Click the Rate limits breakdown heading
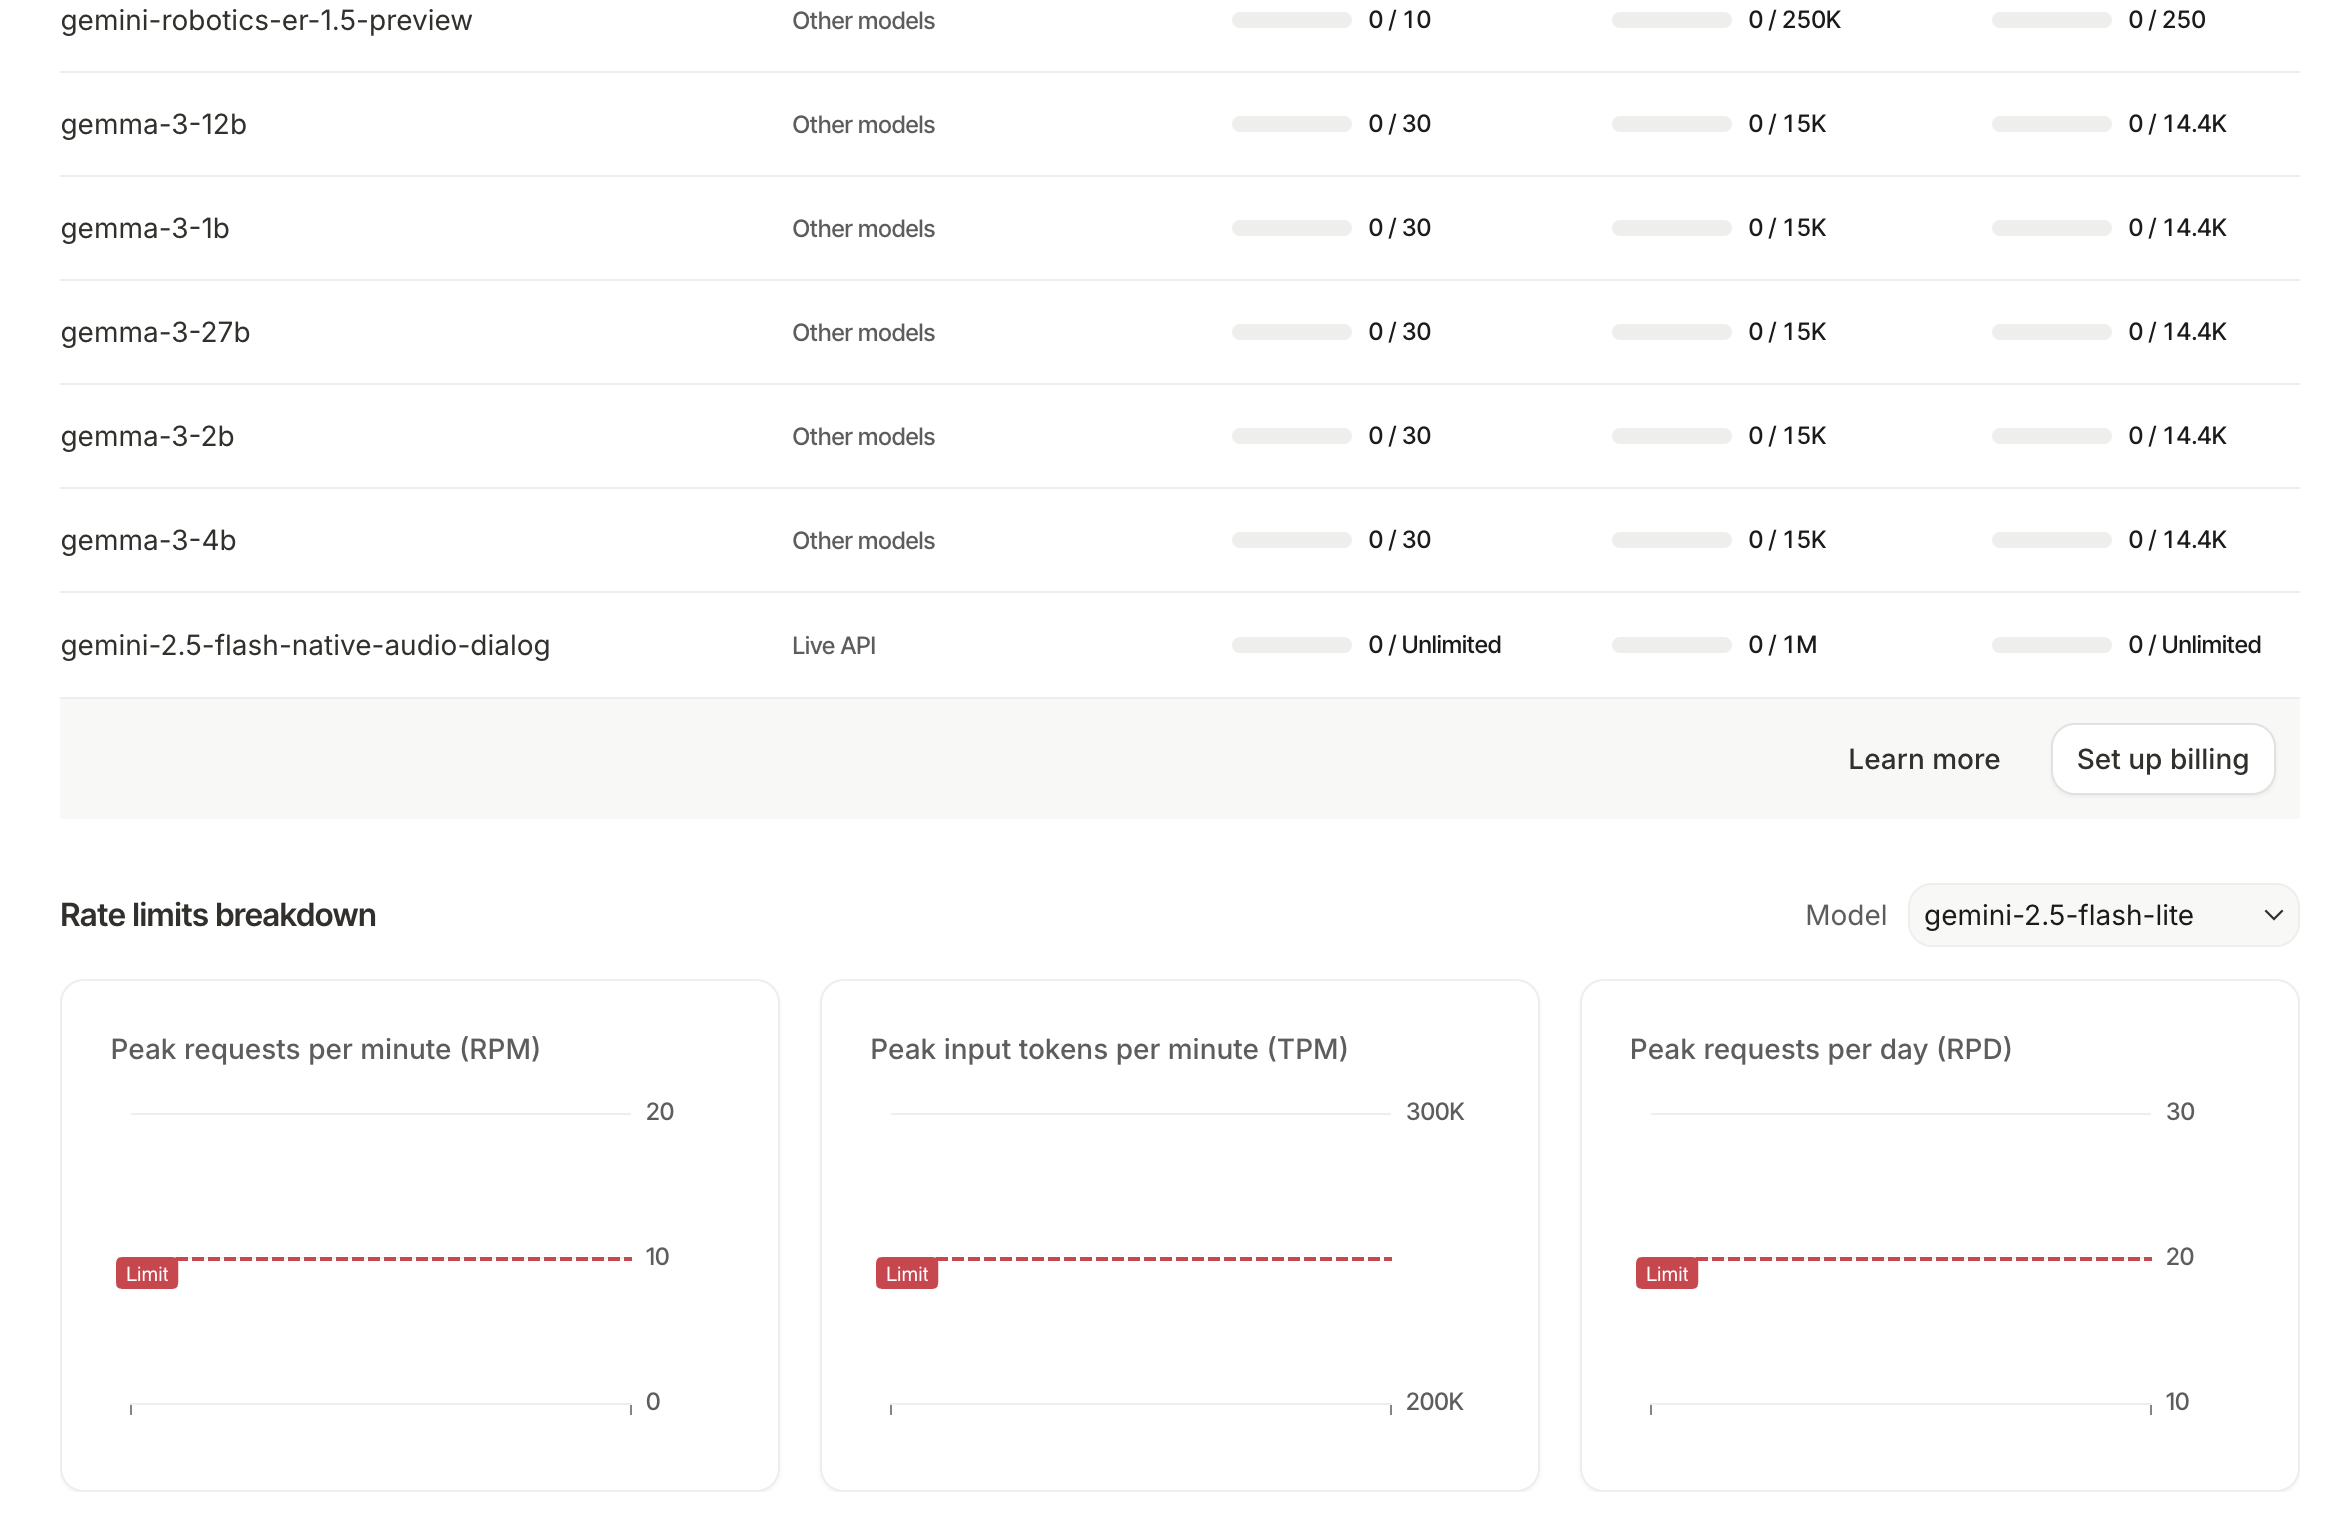2338x1534 pixels. click(218, 915)
